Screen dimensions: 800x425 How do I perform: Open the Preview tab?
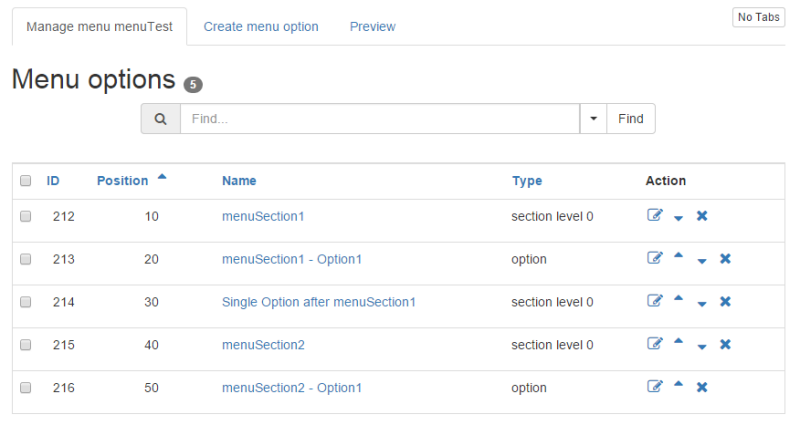coord(372,27)
